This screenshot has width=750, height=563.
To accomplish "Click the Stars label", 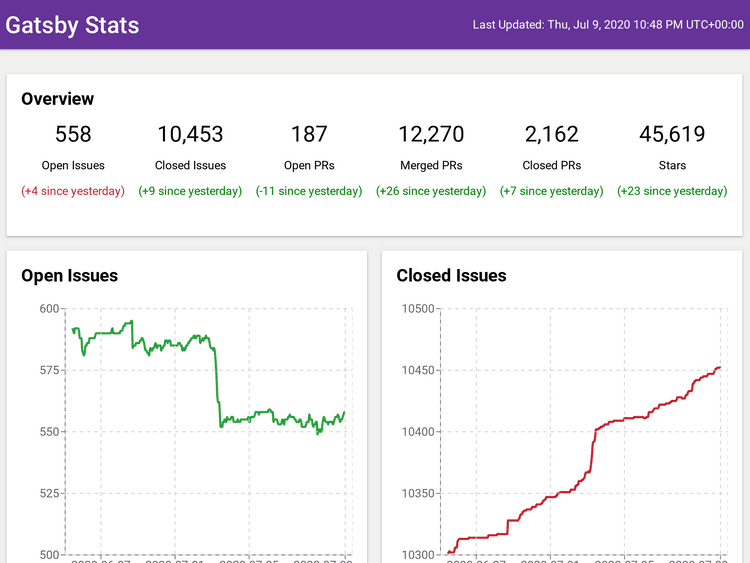I will click(672, 165).
